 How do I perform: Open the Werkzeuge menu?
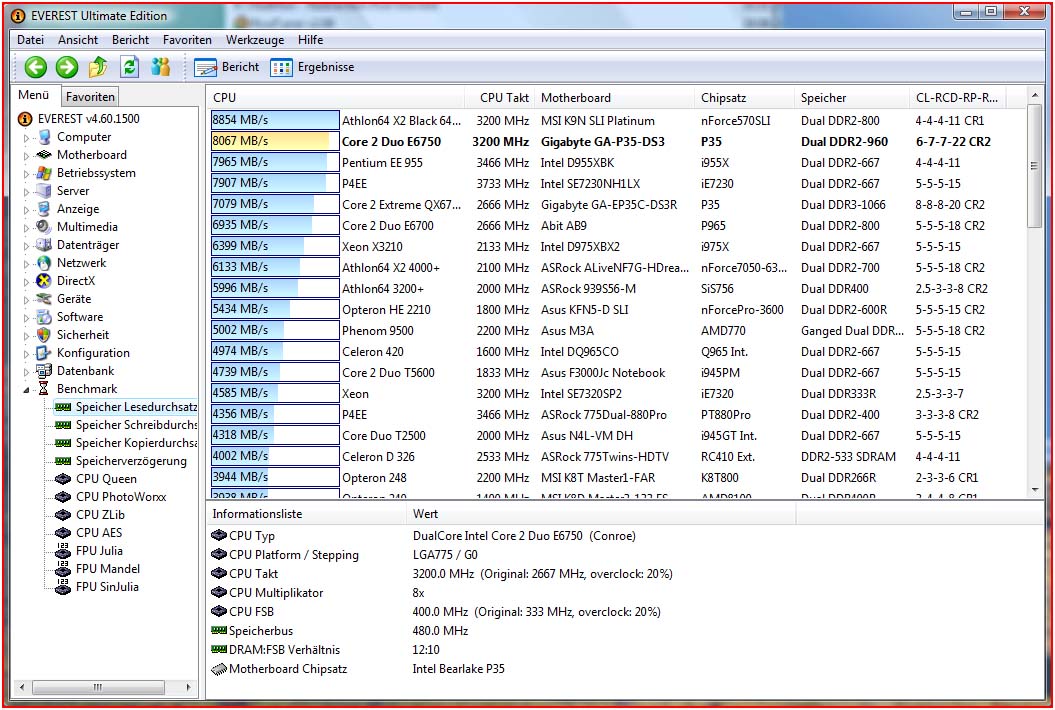[255, 40]
